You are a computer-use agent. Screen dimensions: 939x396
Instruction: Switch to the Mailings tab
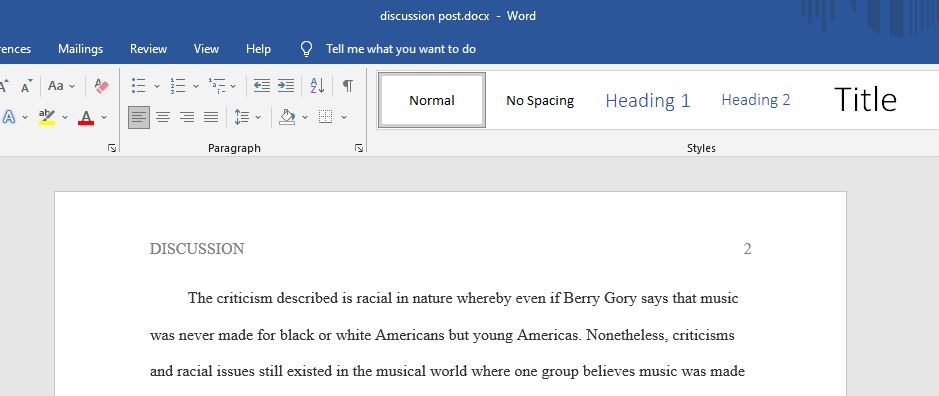(80, 49)
